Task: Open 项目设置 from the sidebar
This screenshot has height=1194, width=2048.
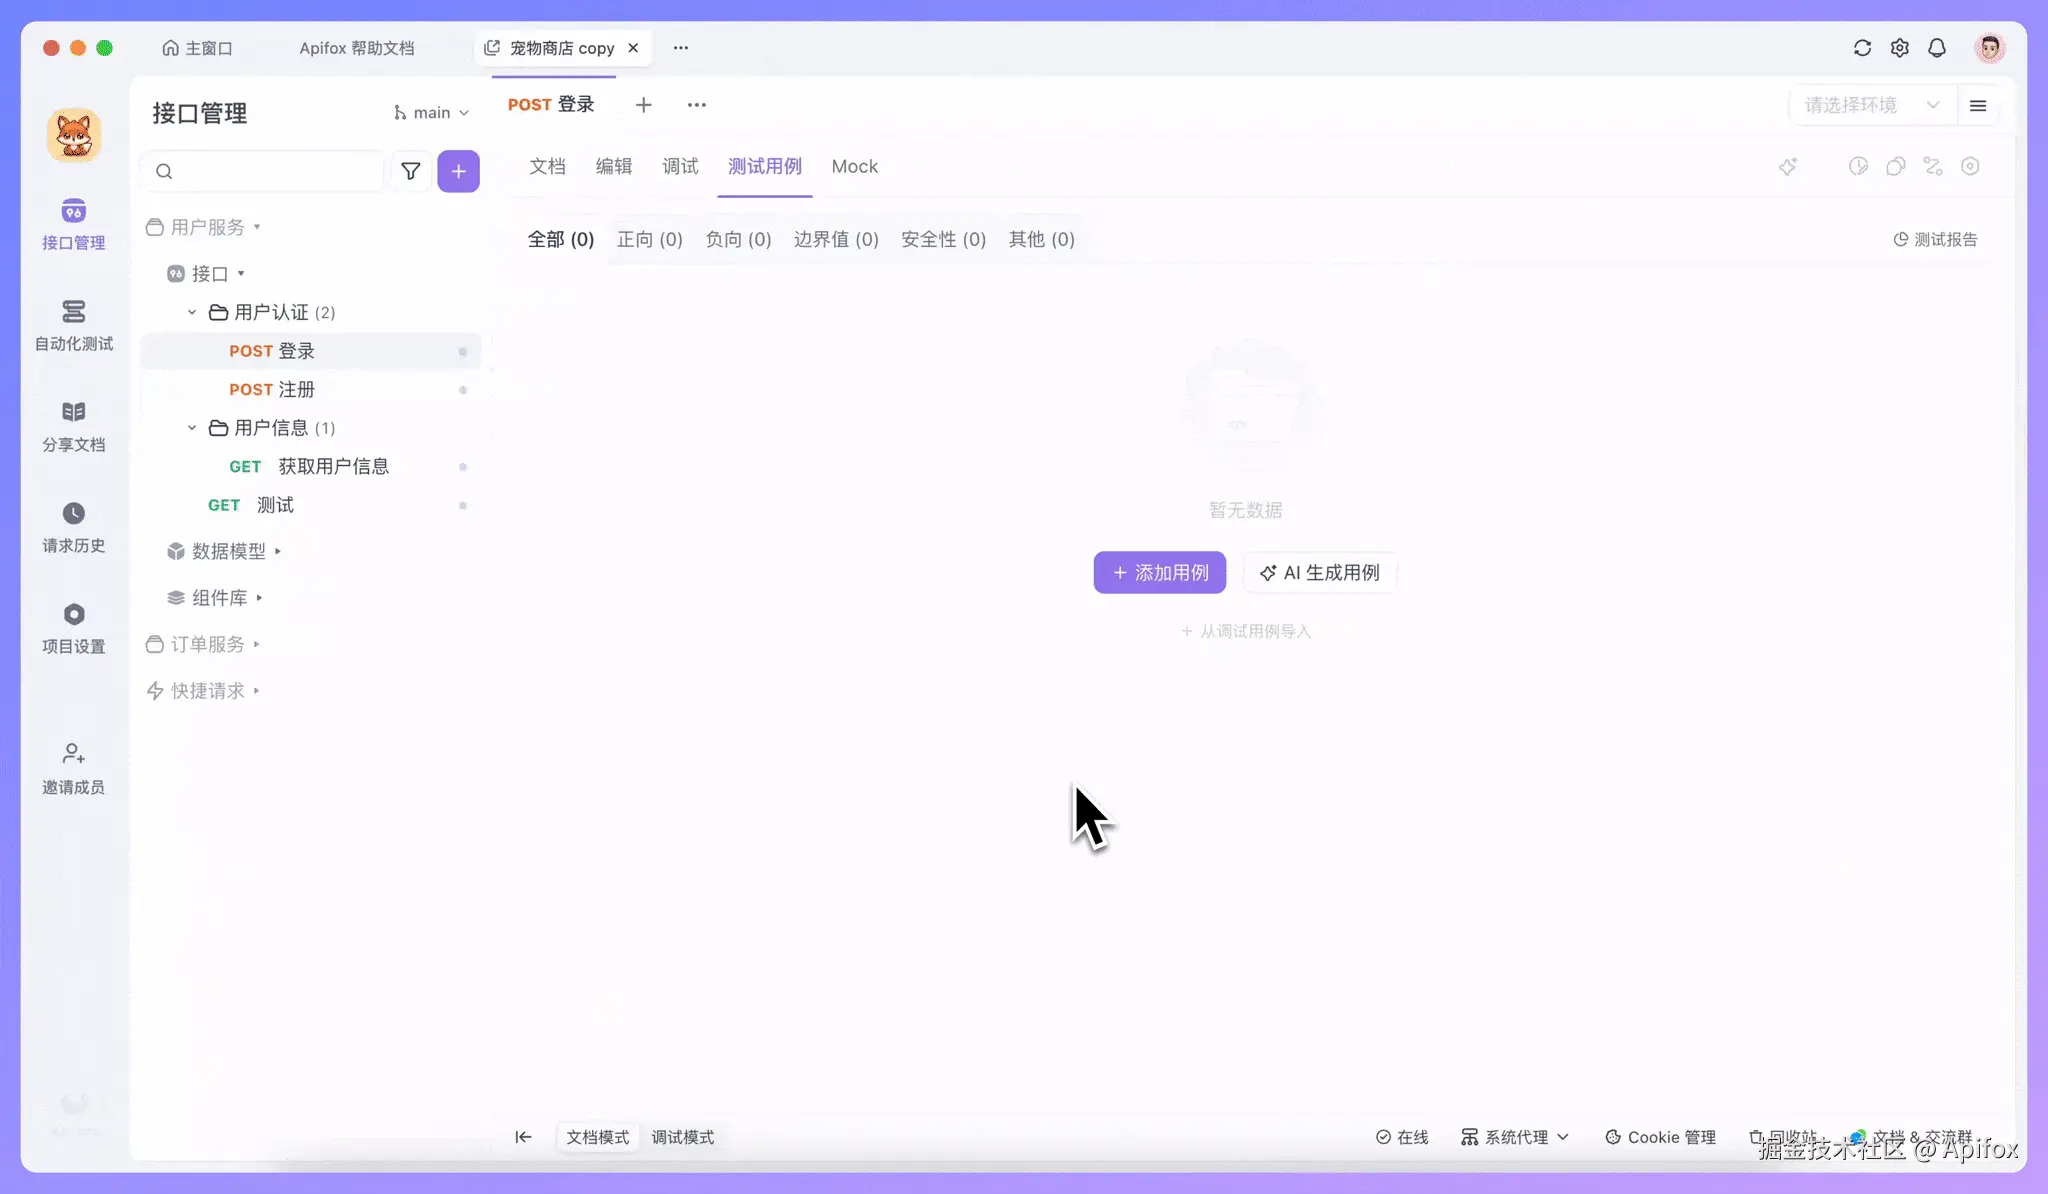Action: click(73, 627)
